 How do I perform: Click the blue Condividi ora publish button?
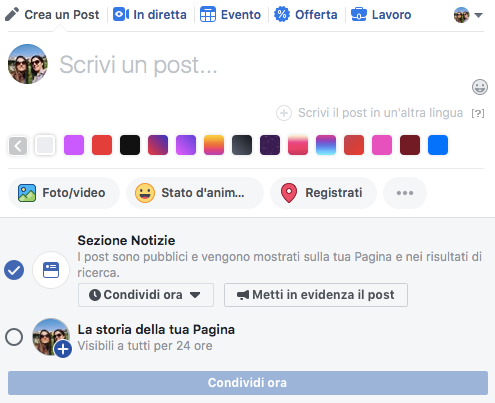click(x=248, y=383)
